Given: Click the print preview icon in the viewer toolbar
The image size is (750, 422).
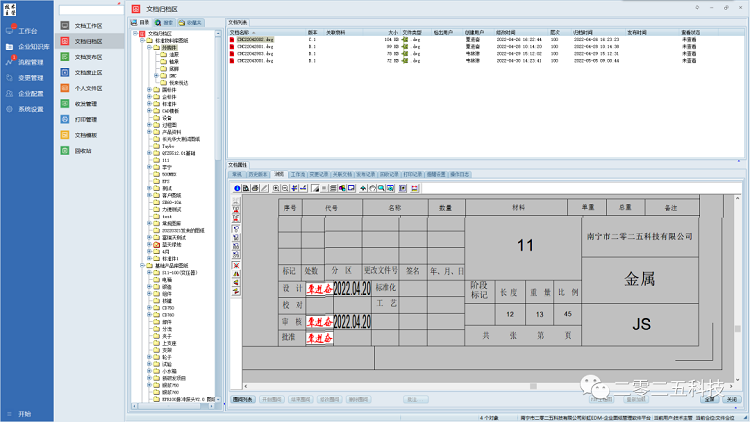Looking at the screenshot, I should click(246, 189).
